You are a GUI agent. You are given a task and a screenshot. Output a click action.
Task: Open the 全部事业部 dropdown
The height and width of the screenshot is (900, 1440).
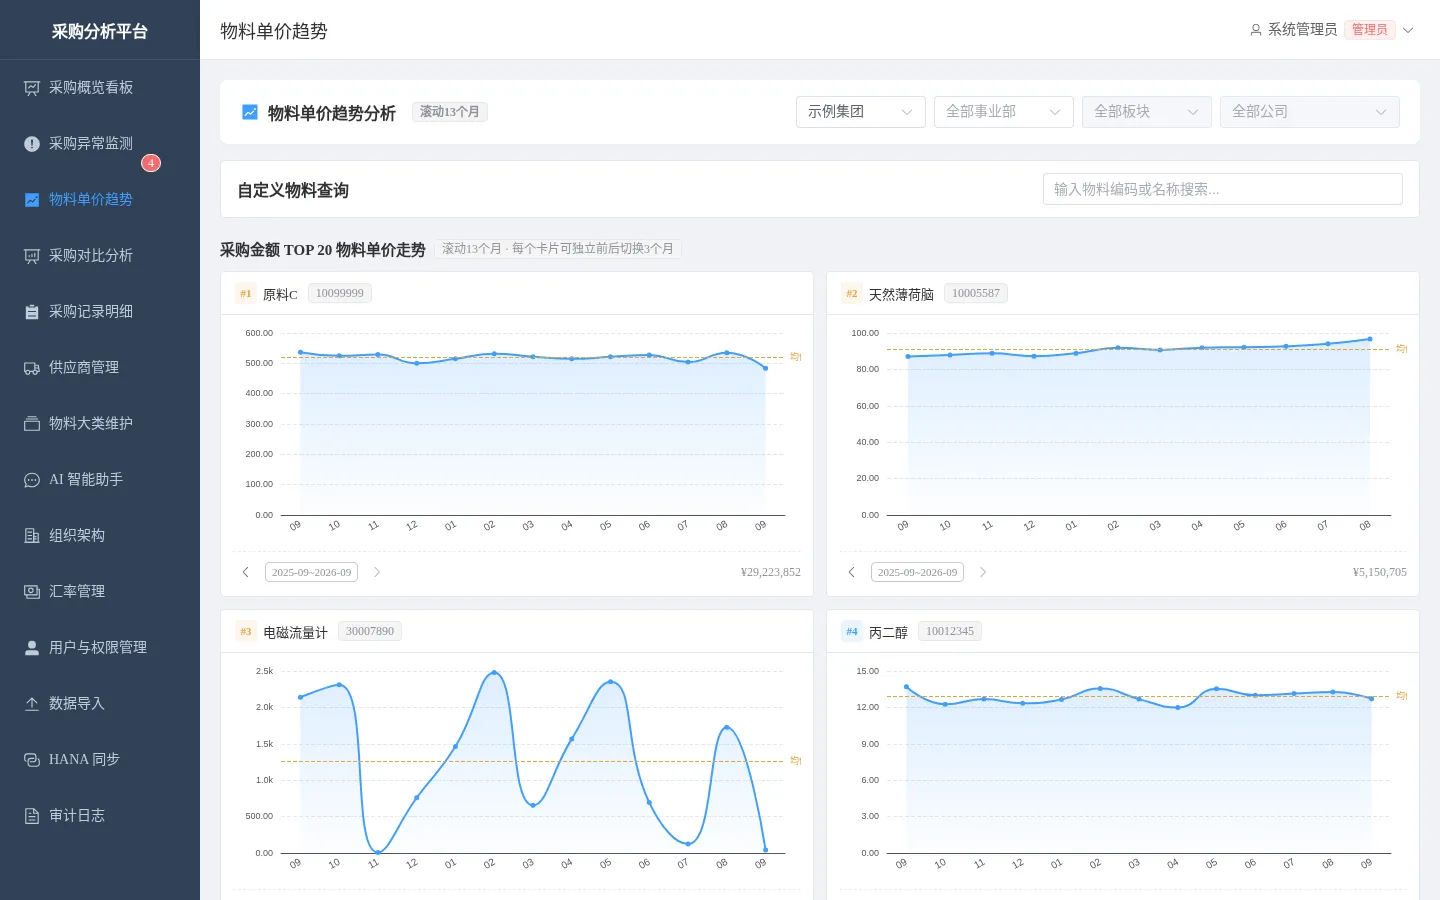tap(1004, 112)
